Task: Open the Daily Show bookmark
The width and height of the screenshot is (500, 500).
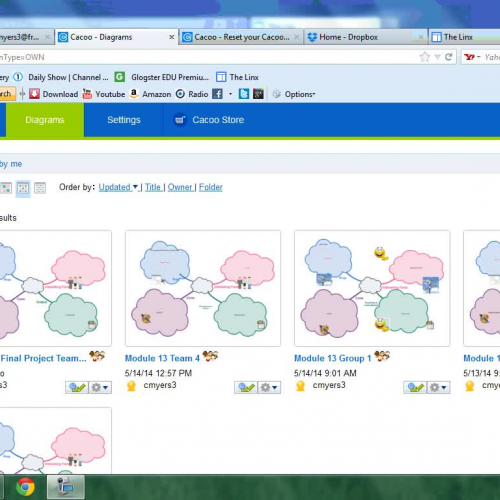Action: (61, 77)
